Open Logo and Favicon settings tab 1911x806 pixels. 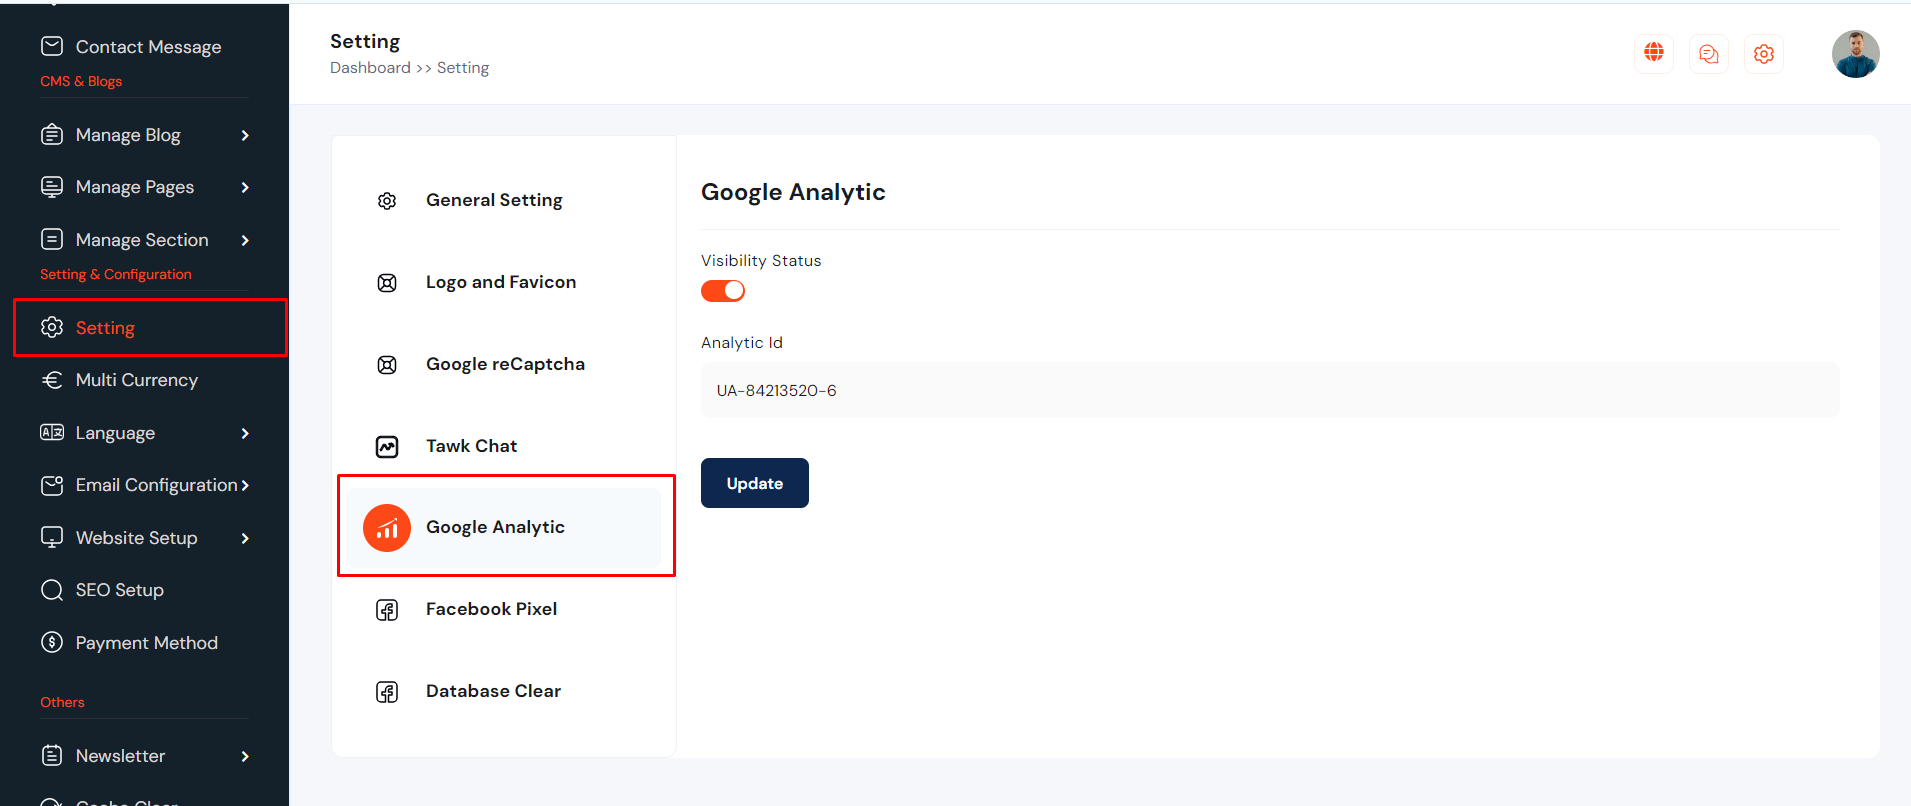click(x=500, y=282)
